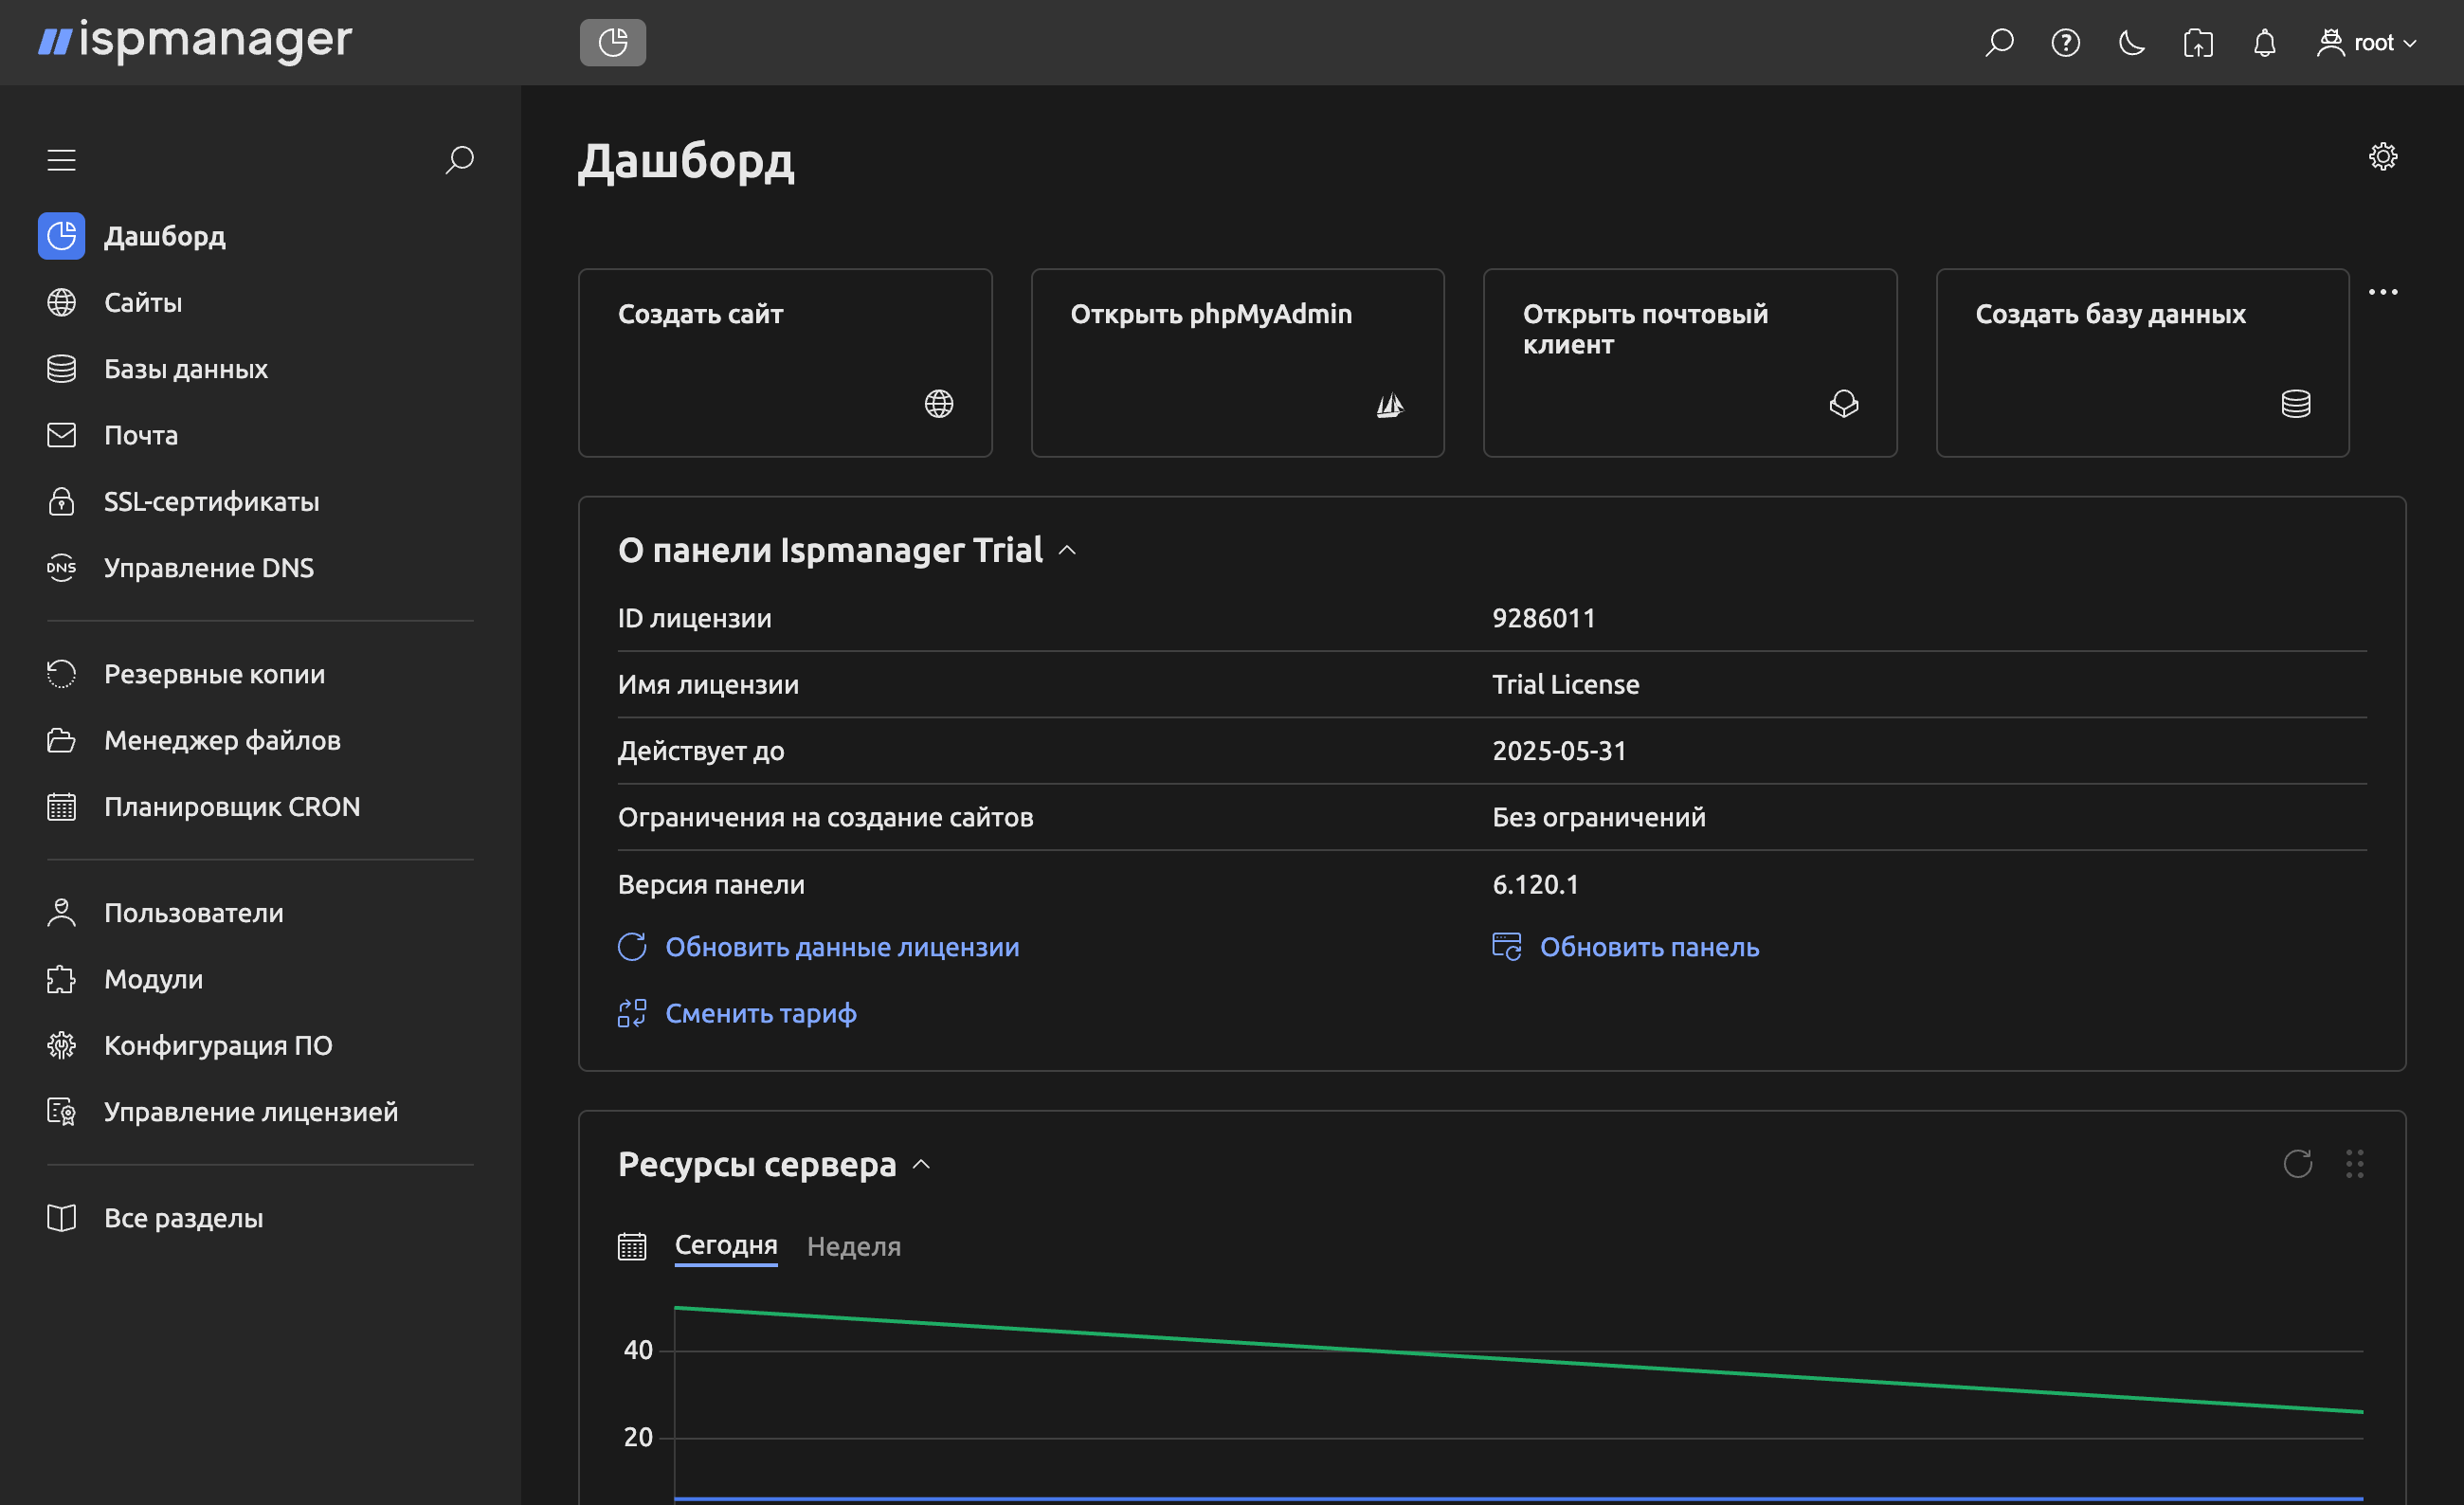The height and width of the screenshot is (1505, 2464).
Task: Click the license certificate icon in sidebar
Action: click(x=62, y=1112)
